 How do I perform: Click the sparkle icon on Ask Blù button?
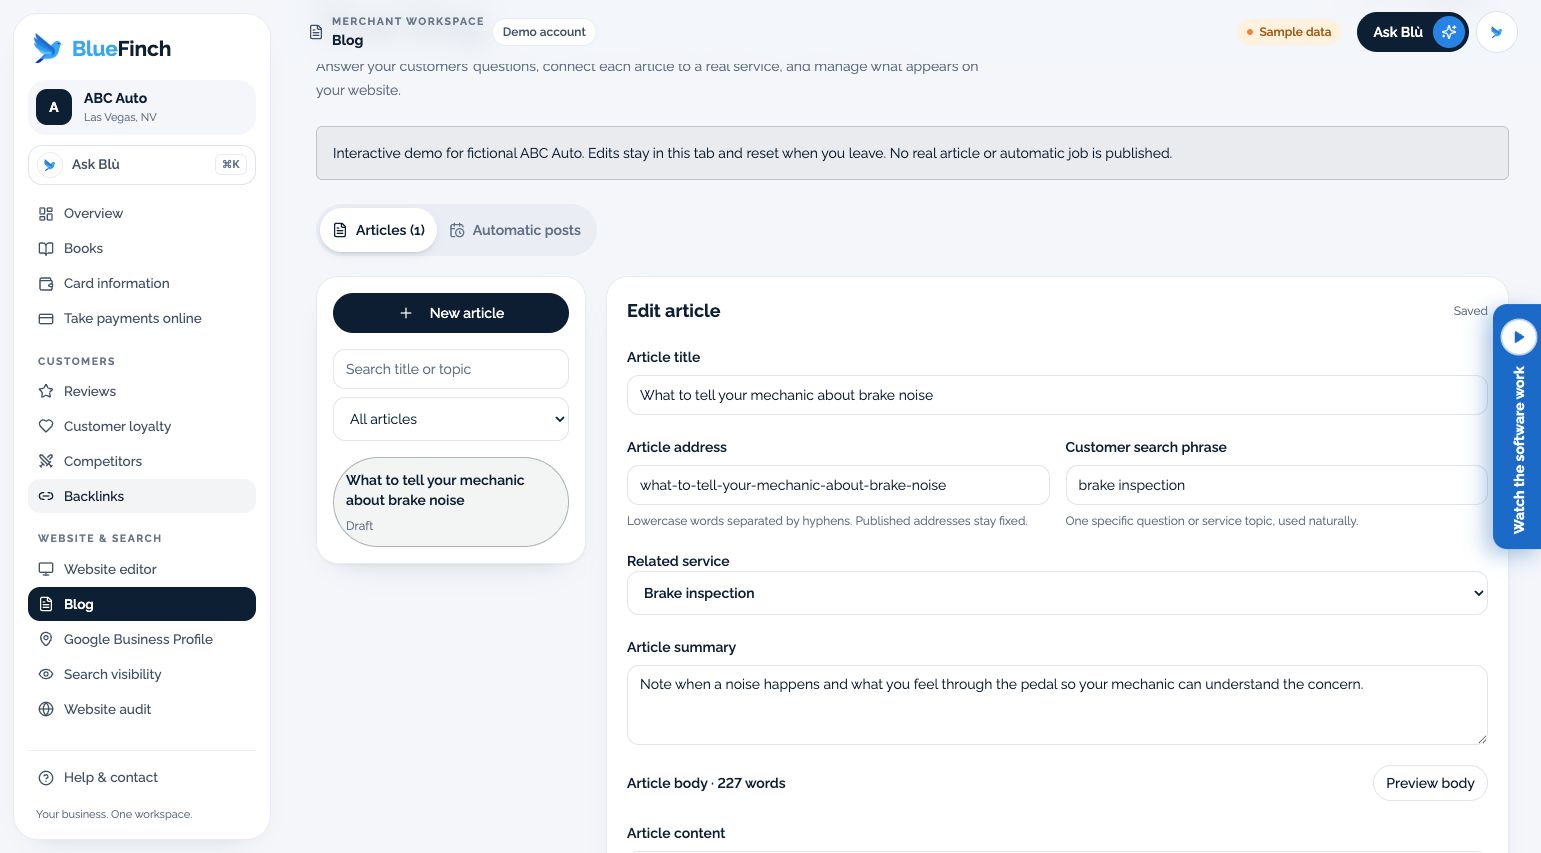(x=1448, y=32)
